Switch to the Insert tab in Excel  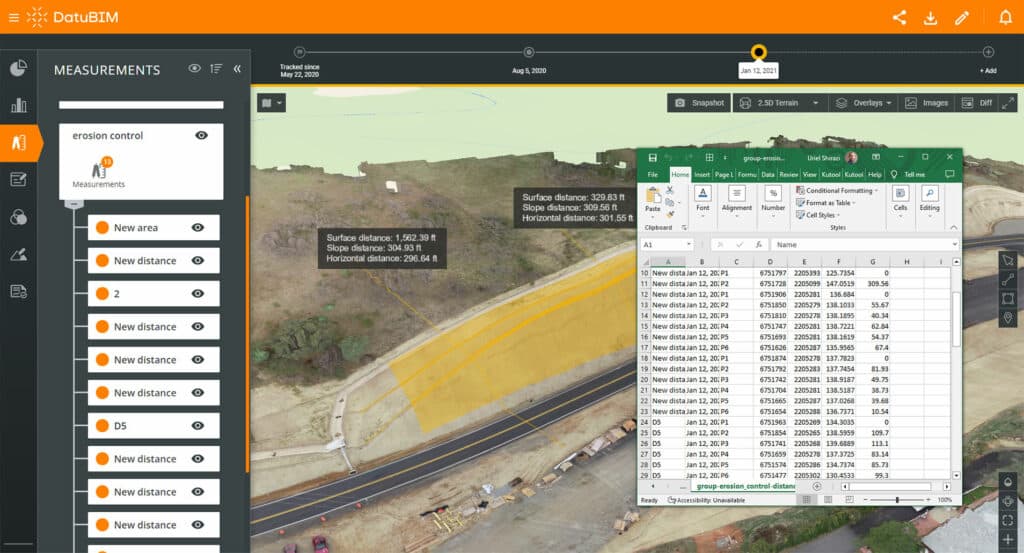702,174
